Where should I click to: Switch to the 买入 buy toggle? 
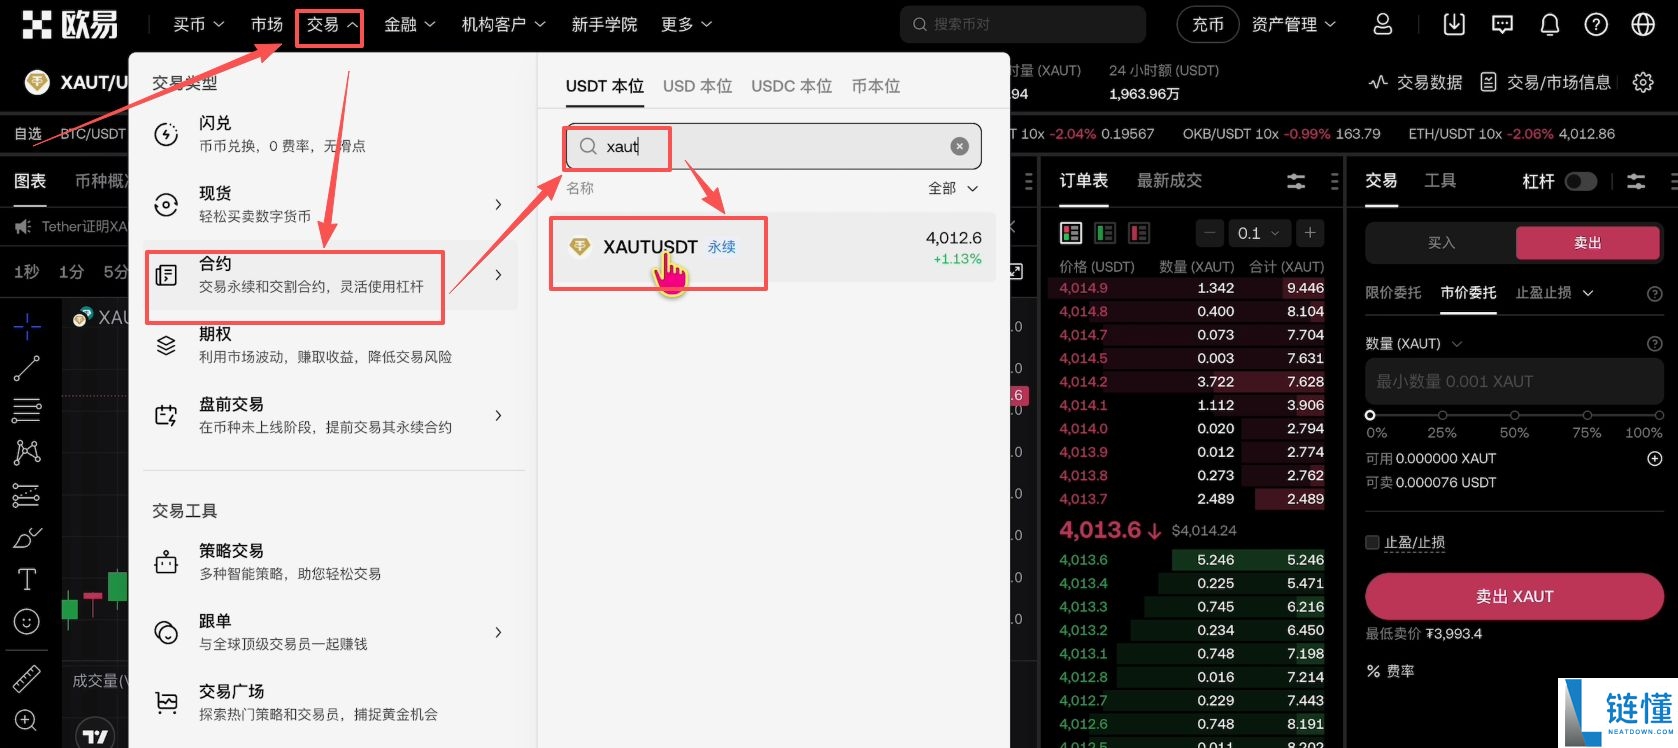1441,243
